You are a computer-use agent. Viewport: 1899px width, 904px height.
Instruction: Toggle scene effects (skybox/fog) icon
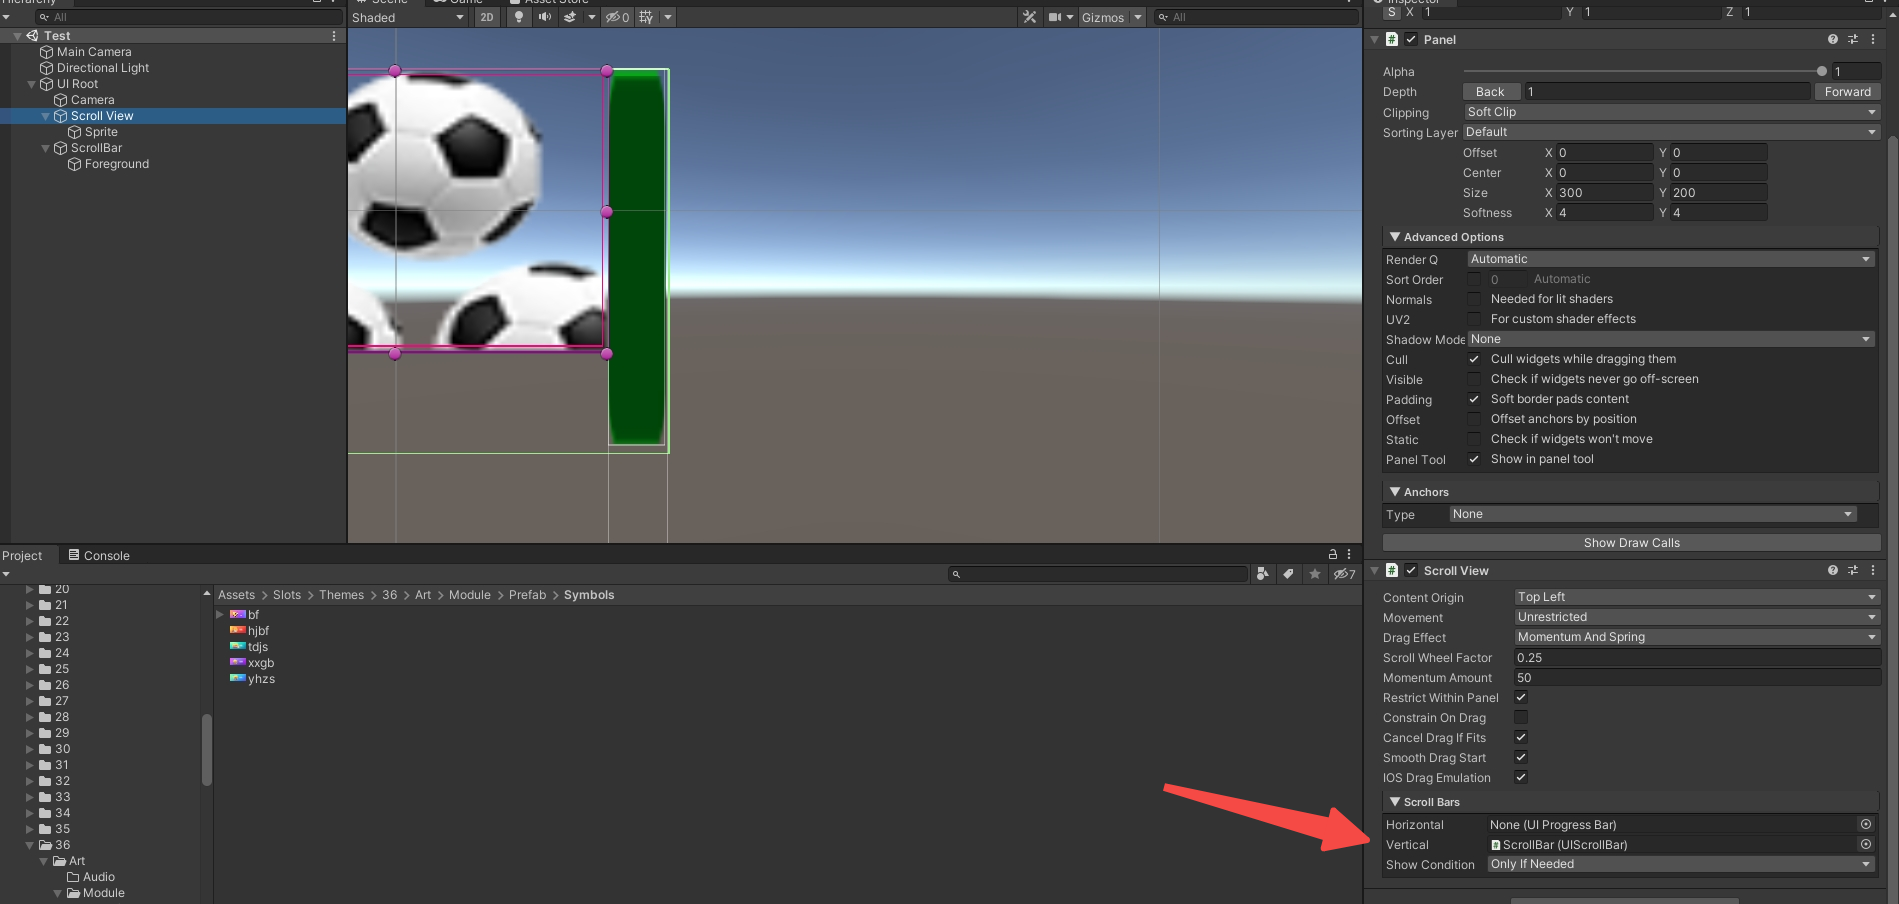pyautogui.click(x=570, y=17)
